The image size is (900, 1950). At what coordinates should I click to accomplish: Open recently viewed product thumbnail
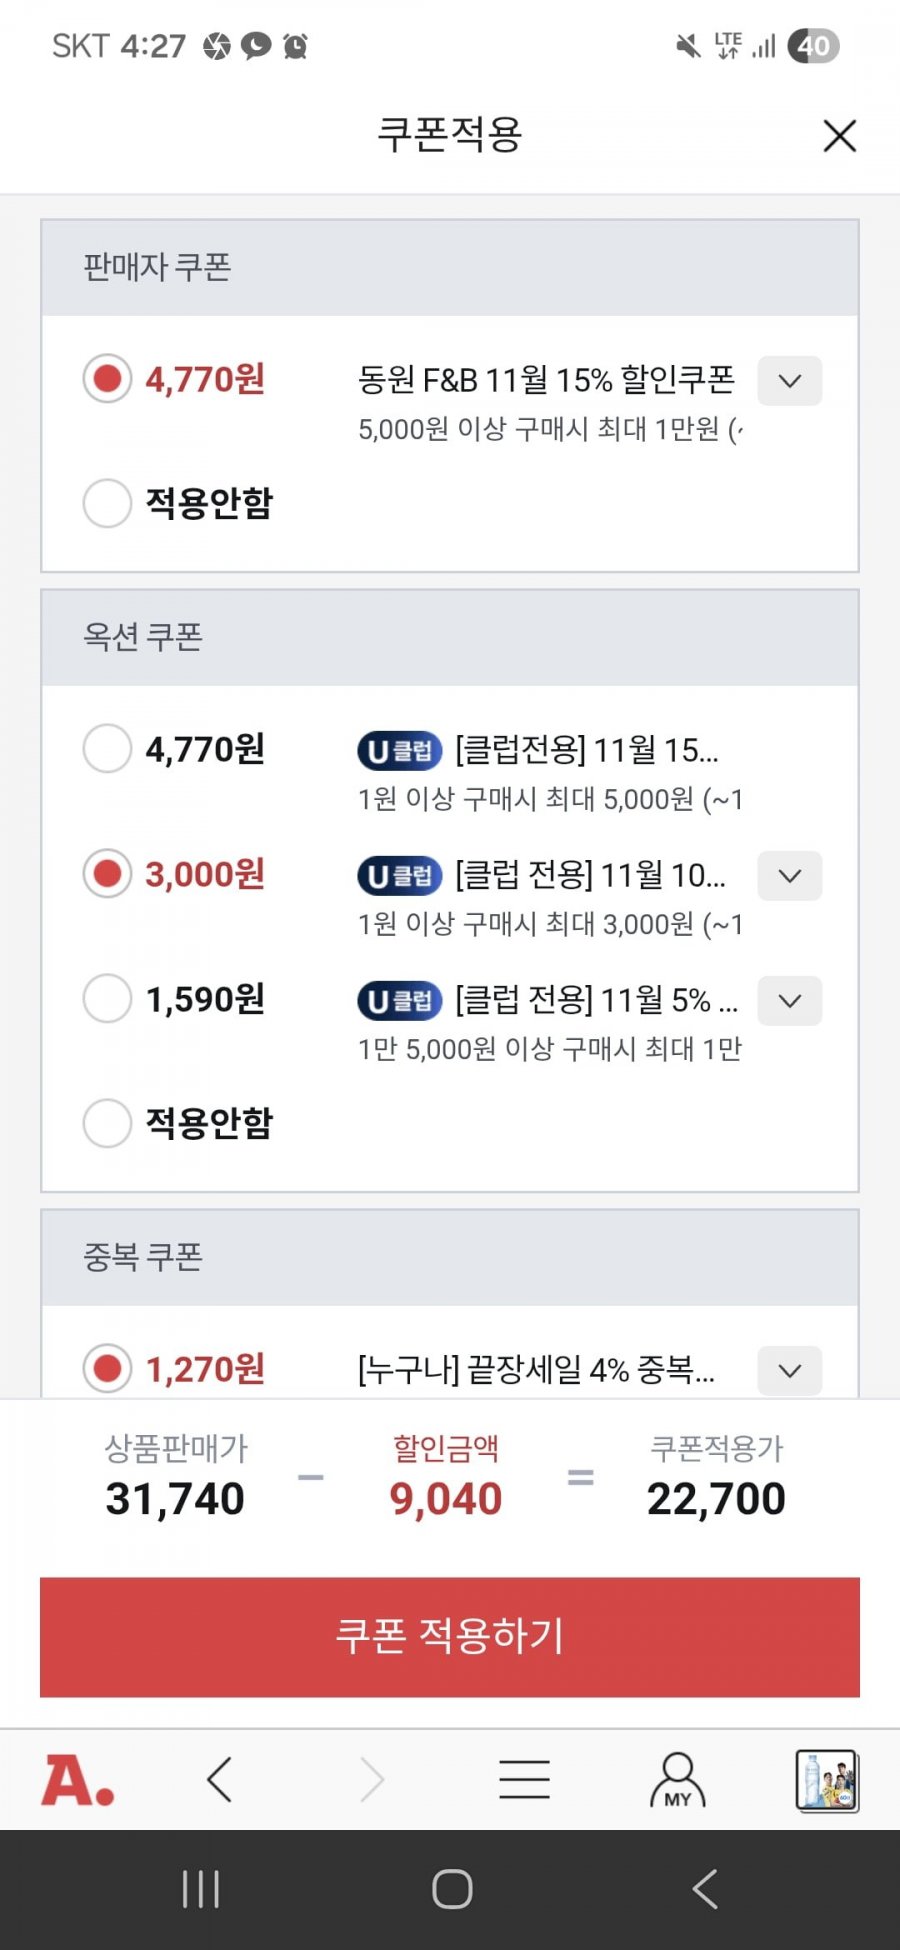tap(827, 1780)
